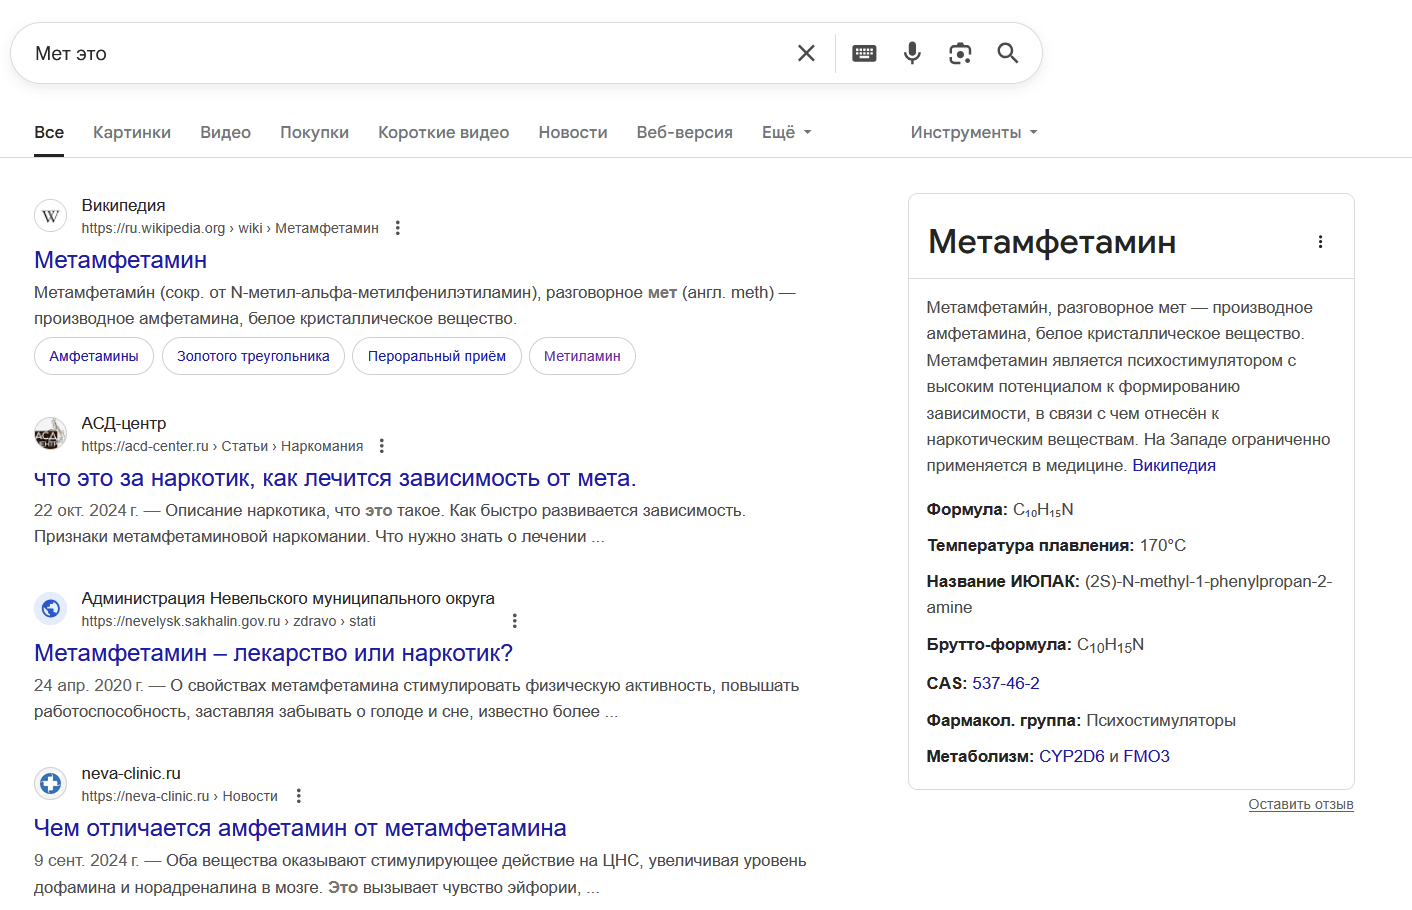Switch to the Видео tab

coord(225,132)
